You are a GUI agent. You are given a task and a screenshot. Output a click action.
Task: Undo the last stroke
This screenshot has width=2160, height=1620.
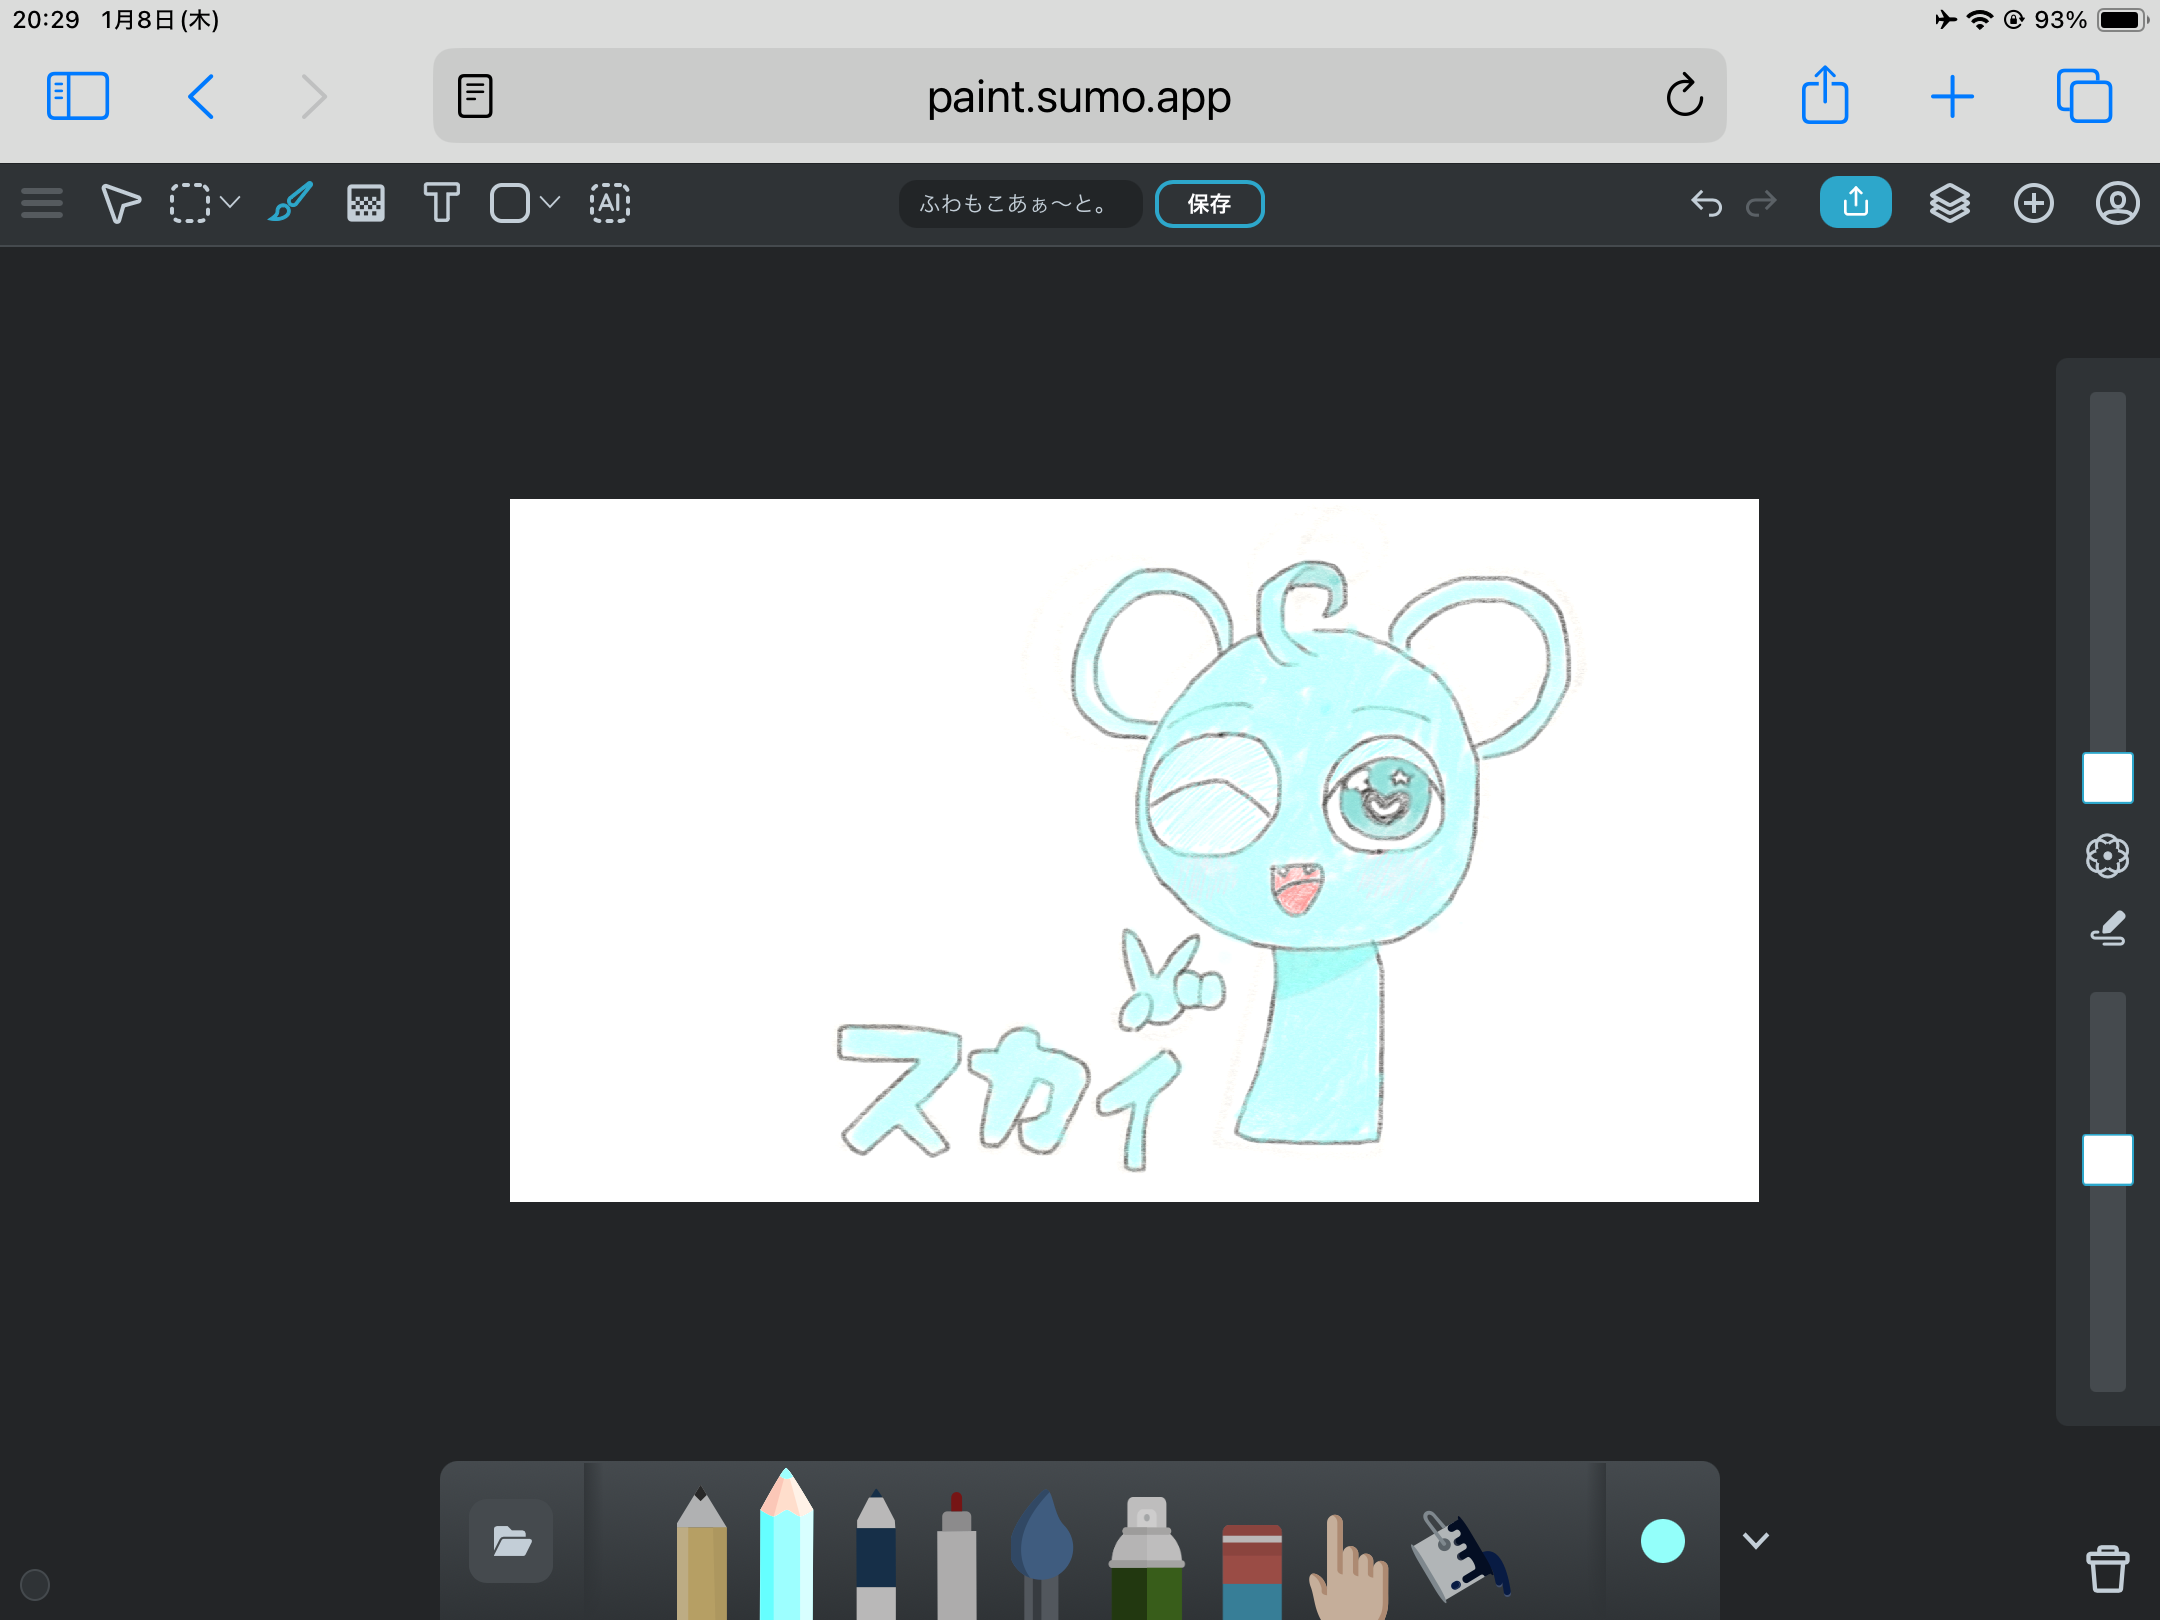pyautogui.click(x=1706, y=203)
